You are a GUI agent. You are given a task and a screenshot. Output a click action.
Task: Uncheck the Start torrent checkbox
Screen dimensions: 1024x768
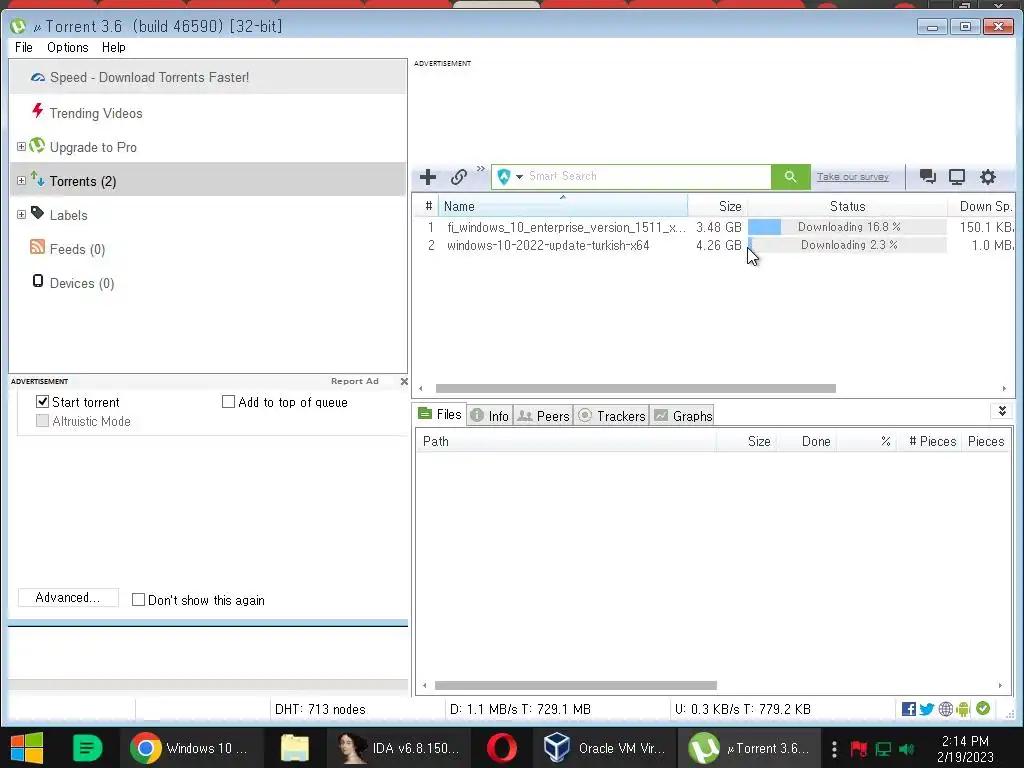[42, 402]
